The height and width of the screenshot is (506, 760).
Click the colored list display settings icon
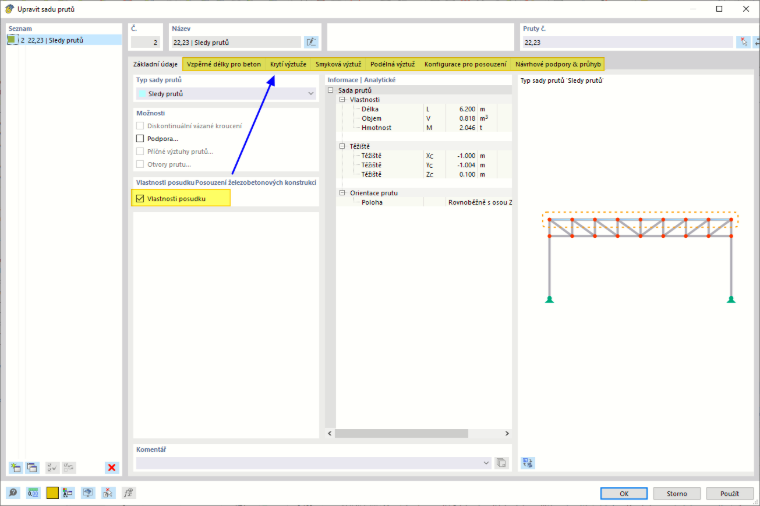(x=68, y=493)
